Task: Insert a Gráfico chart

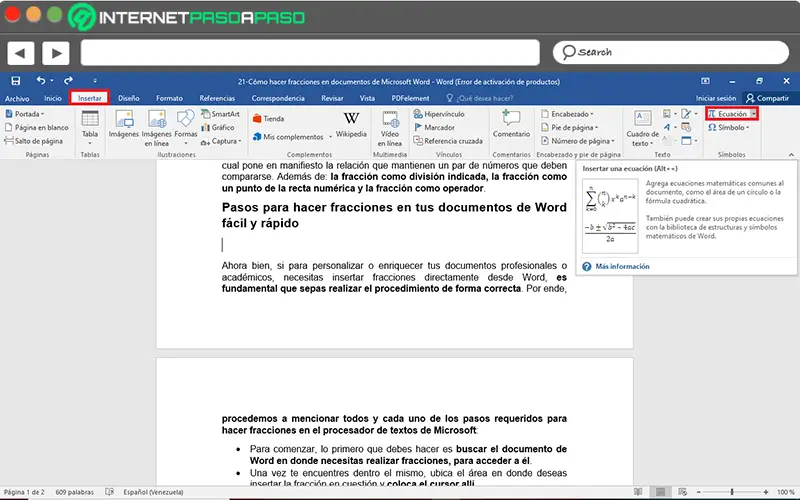Action: point(218,128)
